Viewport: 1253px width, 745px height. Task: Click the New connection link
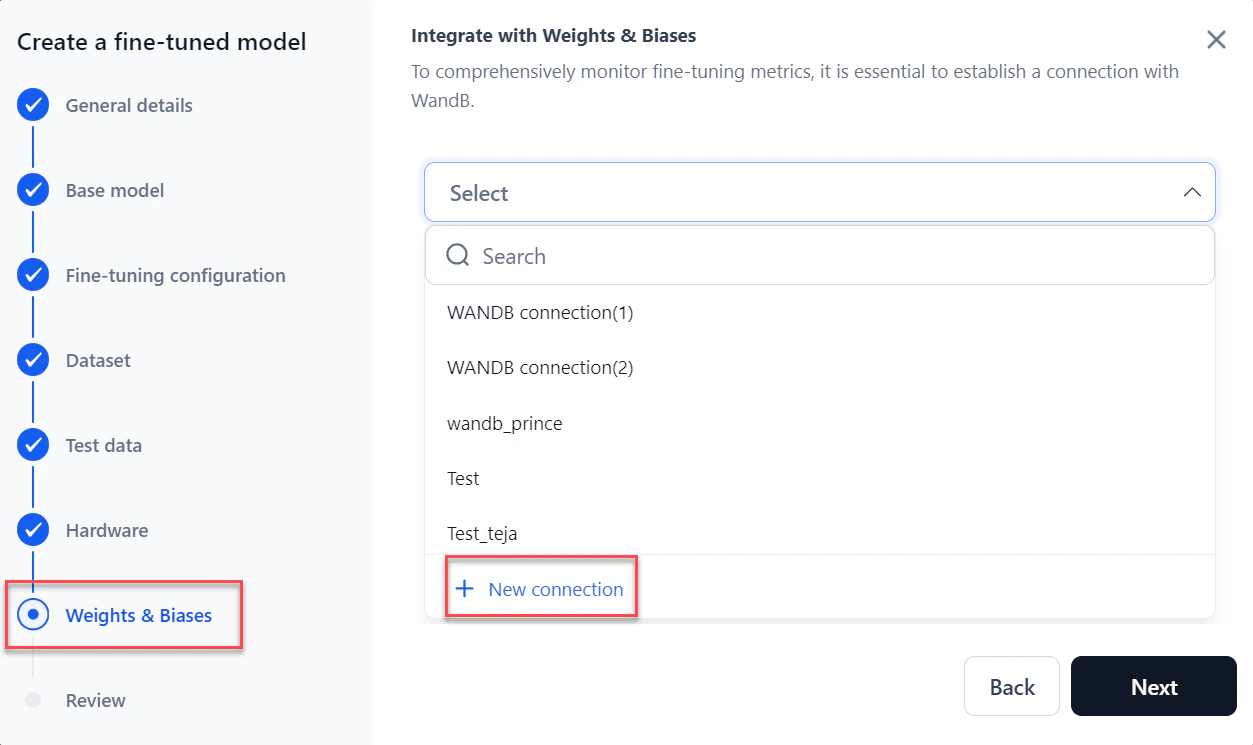[x=555, y=590]
